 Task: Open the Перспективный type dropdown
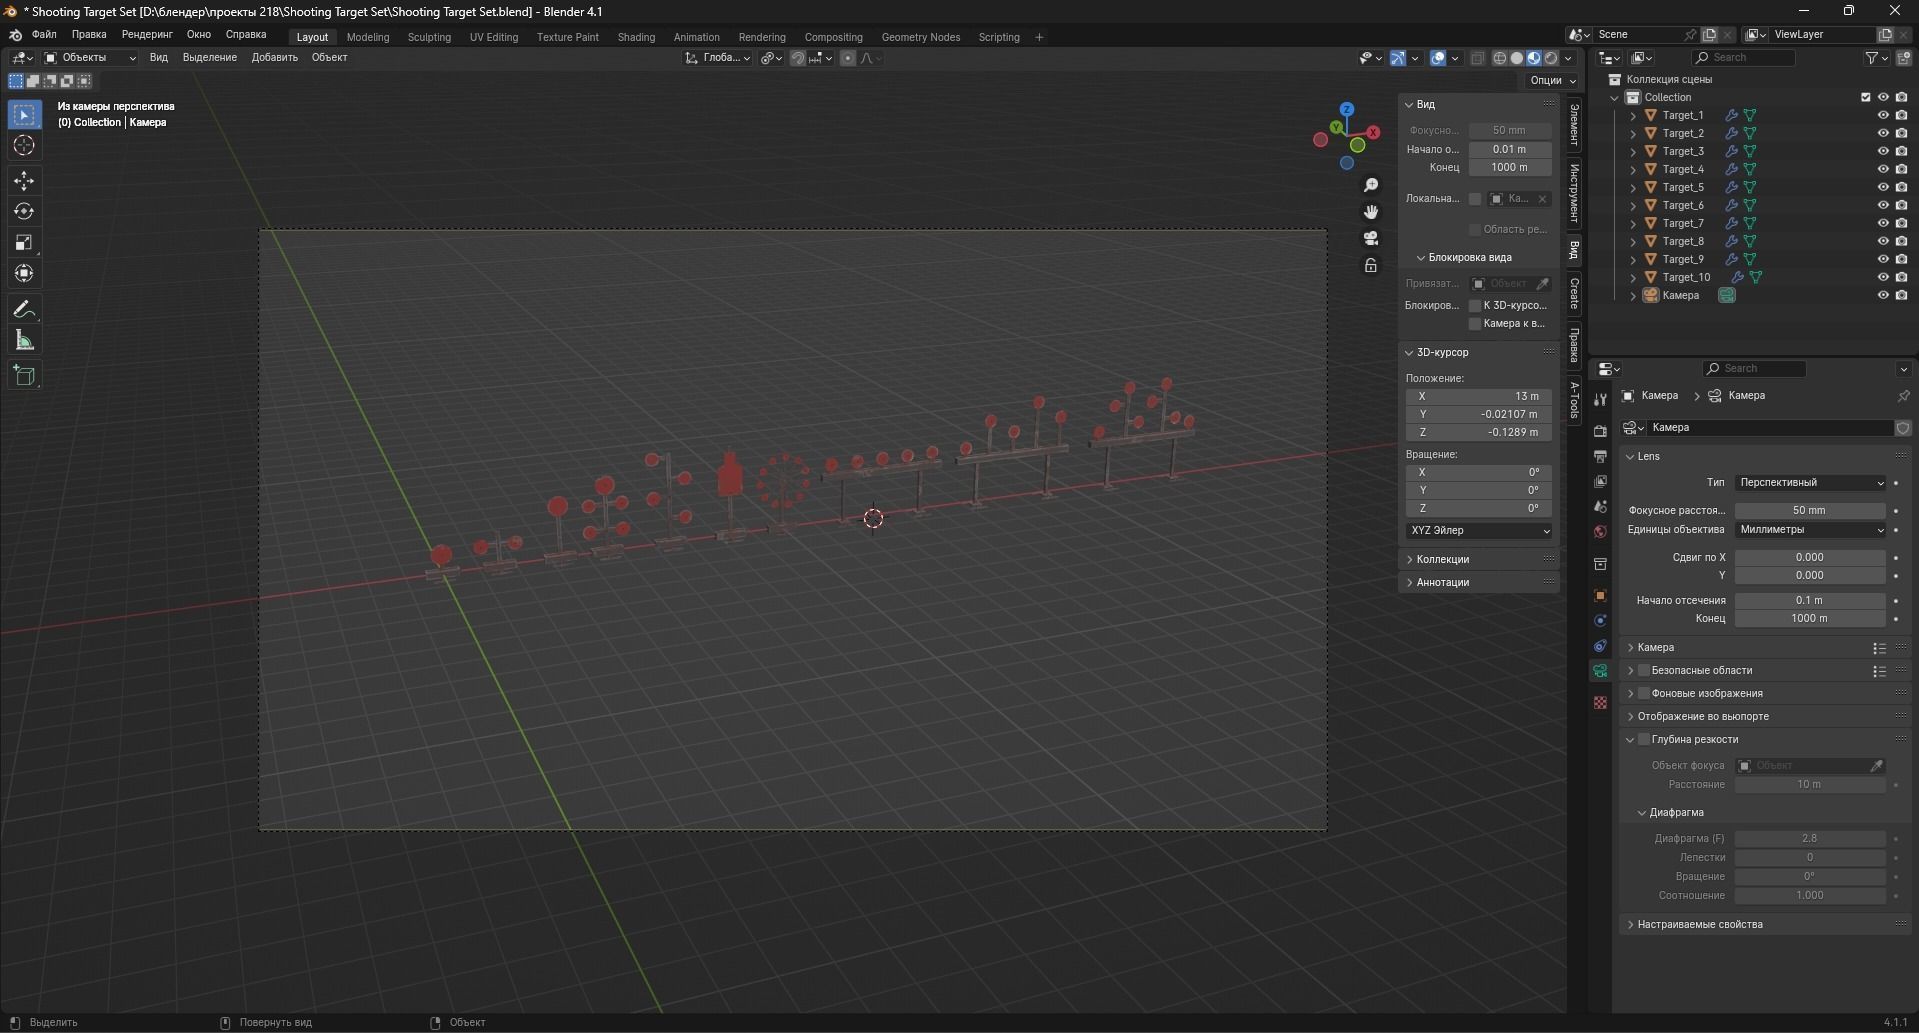pyautogui.click(x=1810, y=483)
